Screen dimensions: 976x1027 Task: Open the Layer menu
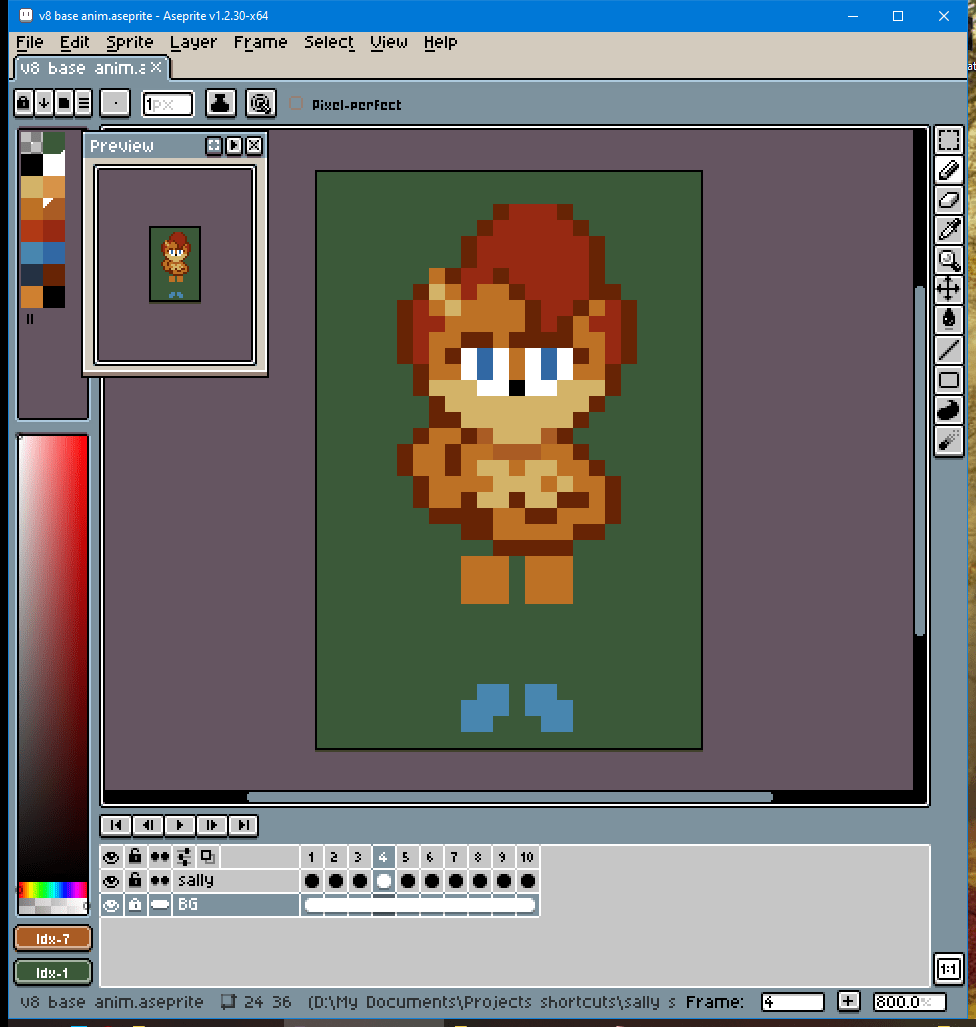193,42
